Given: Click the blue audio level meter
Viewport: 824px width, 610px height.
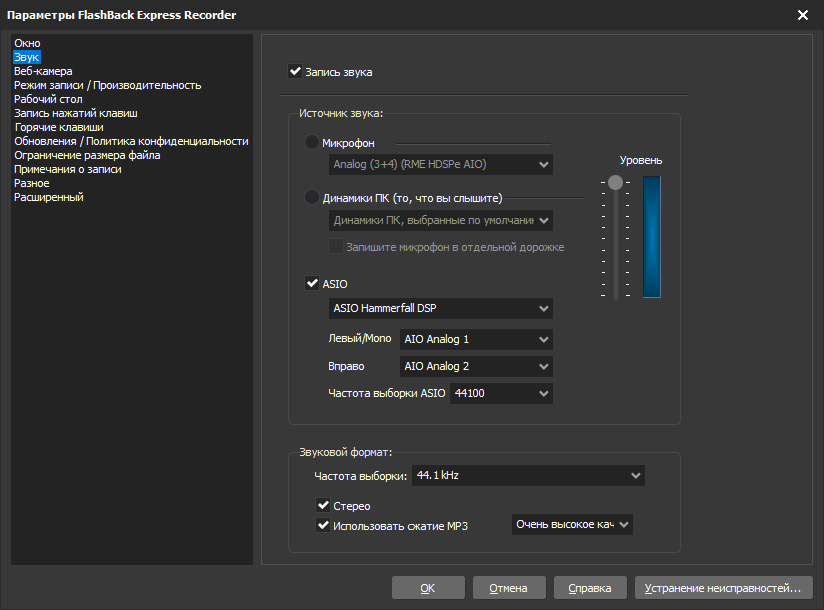Looking at the screenshot, I should click(x=652, y=237).
